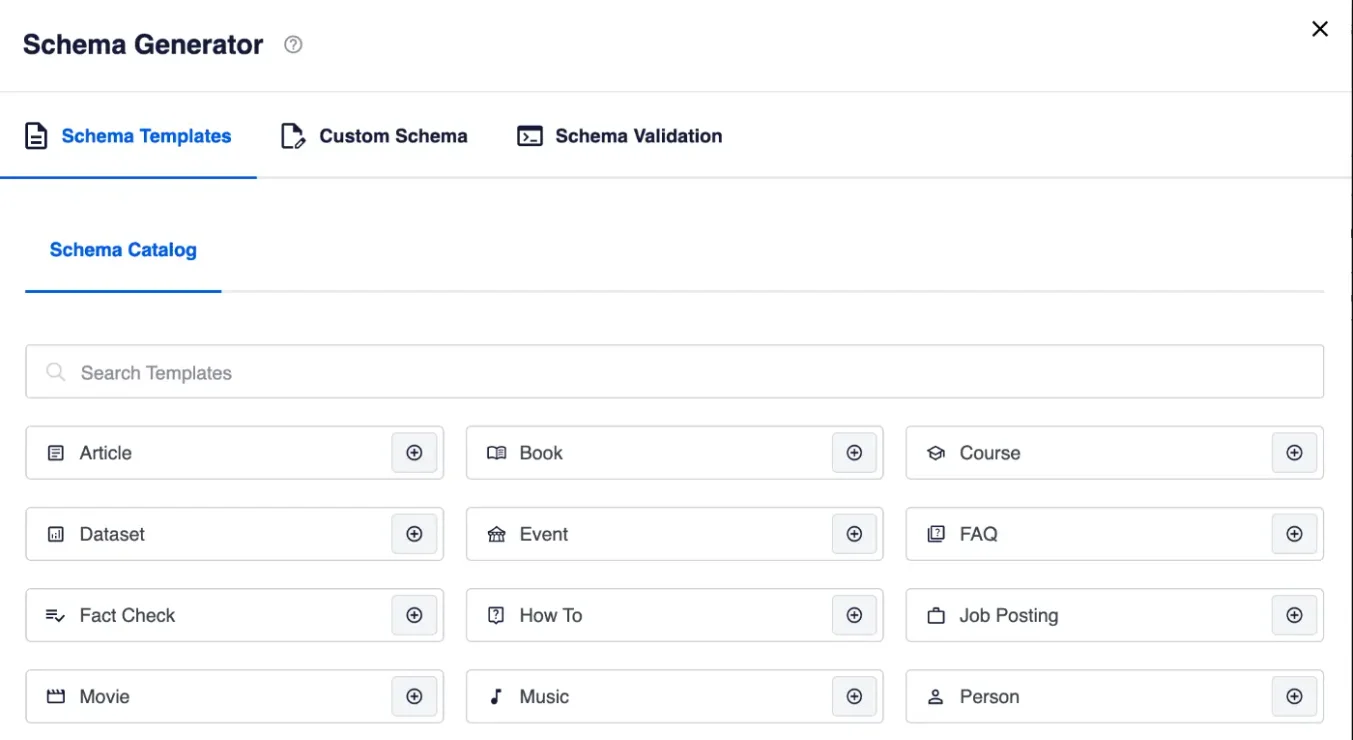Open the help icon beside Schema Generator

pos(293,45)
